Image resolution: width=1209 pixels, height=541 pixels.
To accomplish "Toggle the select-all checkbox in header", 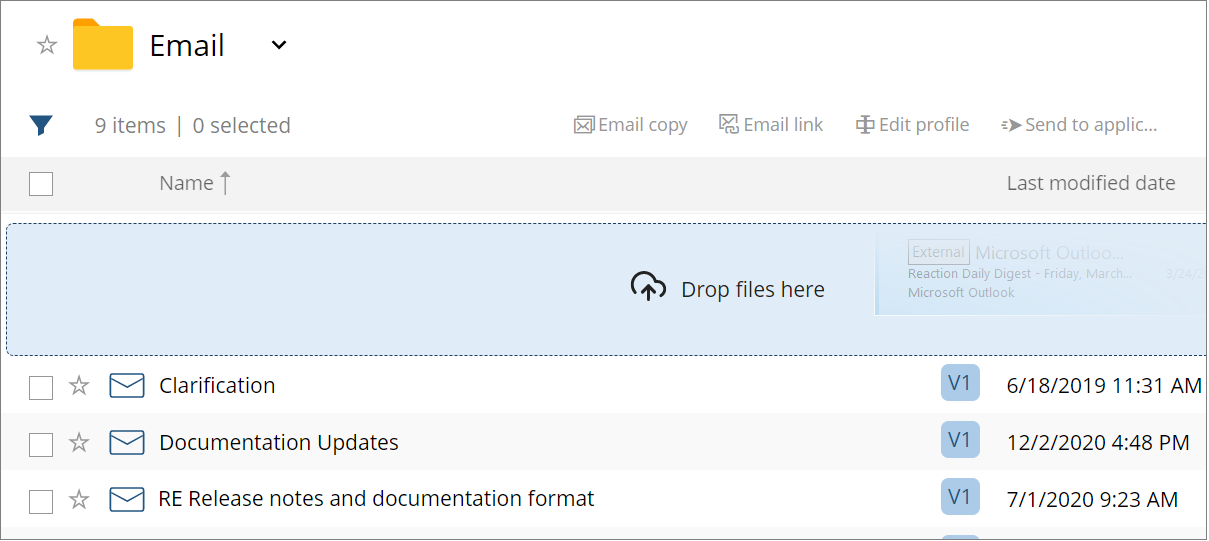I will pyautogui.click(x=41, y=184).
